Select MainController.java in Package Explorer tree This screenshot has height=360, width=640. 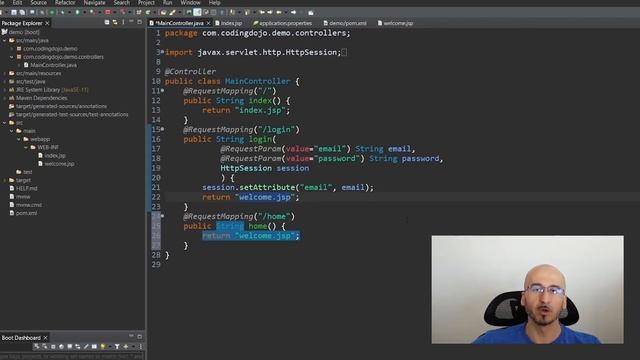53,65
